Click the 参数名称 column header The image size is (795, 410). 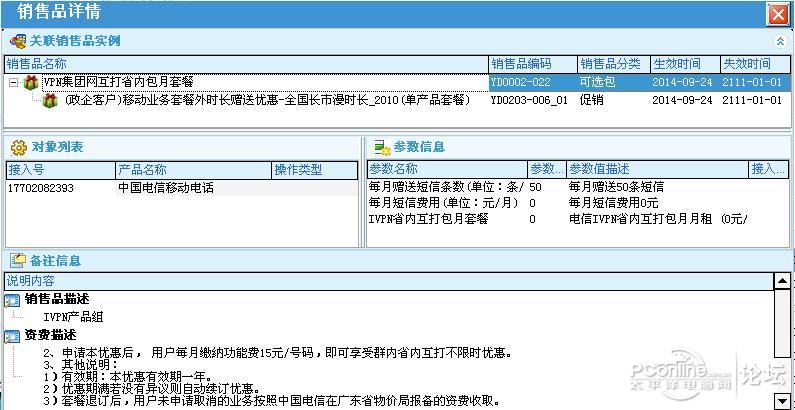click(447, 169)
